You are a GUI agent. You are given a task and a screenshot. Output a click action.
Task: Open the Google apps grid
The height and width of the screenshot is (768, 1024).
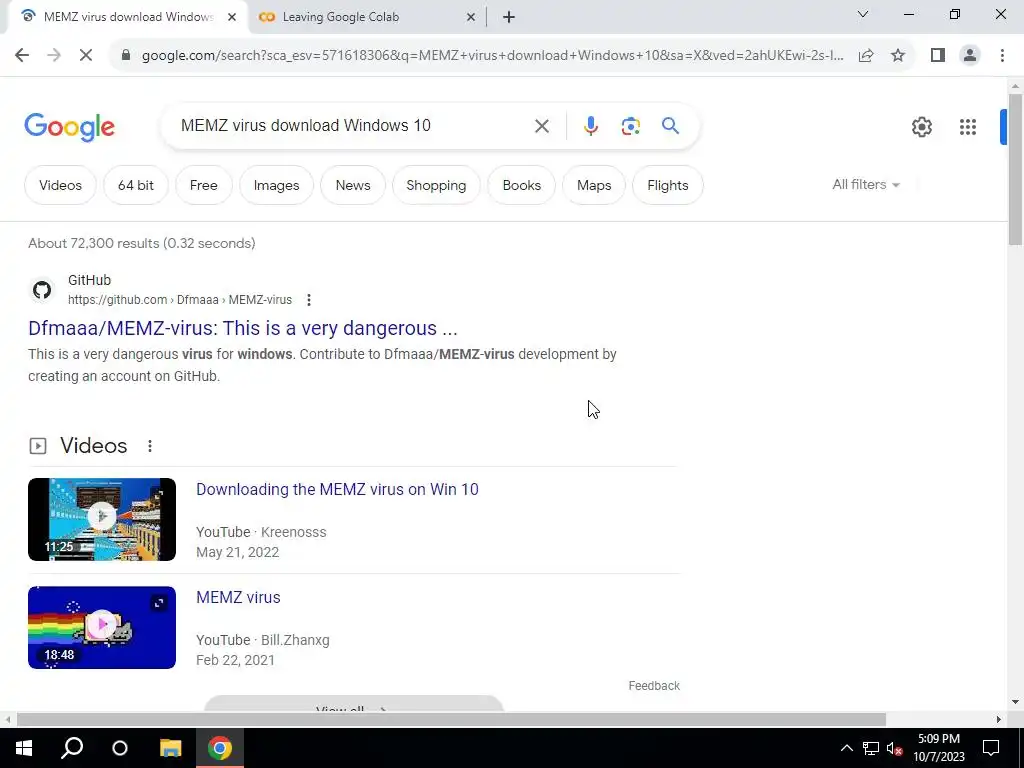(968, 127)
